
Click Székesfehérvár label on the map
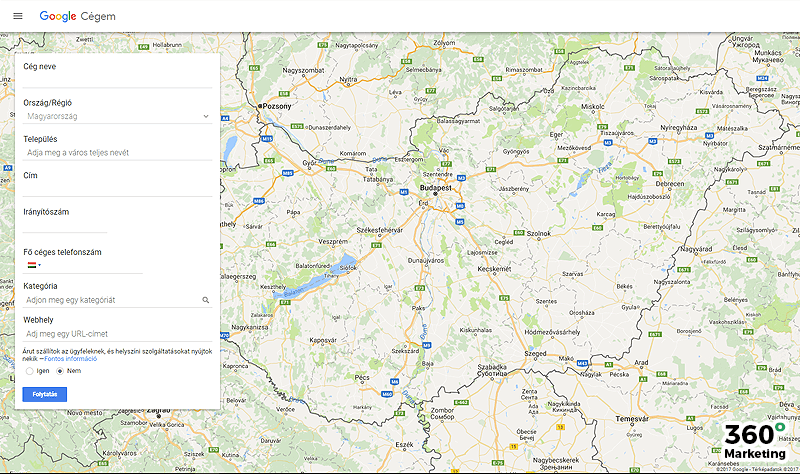pyautogui.click(x=380, y=230)
